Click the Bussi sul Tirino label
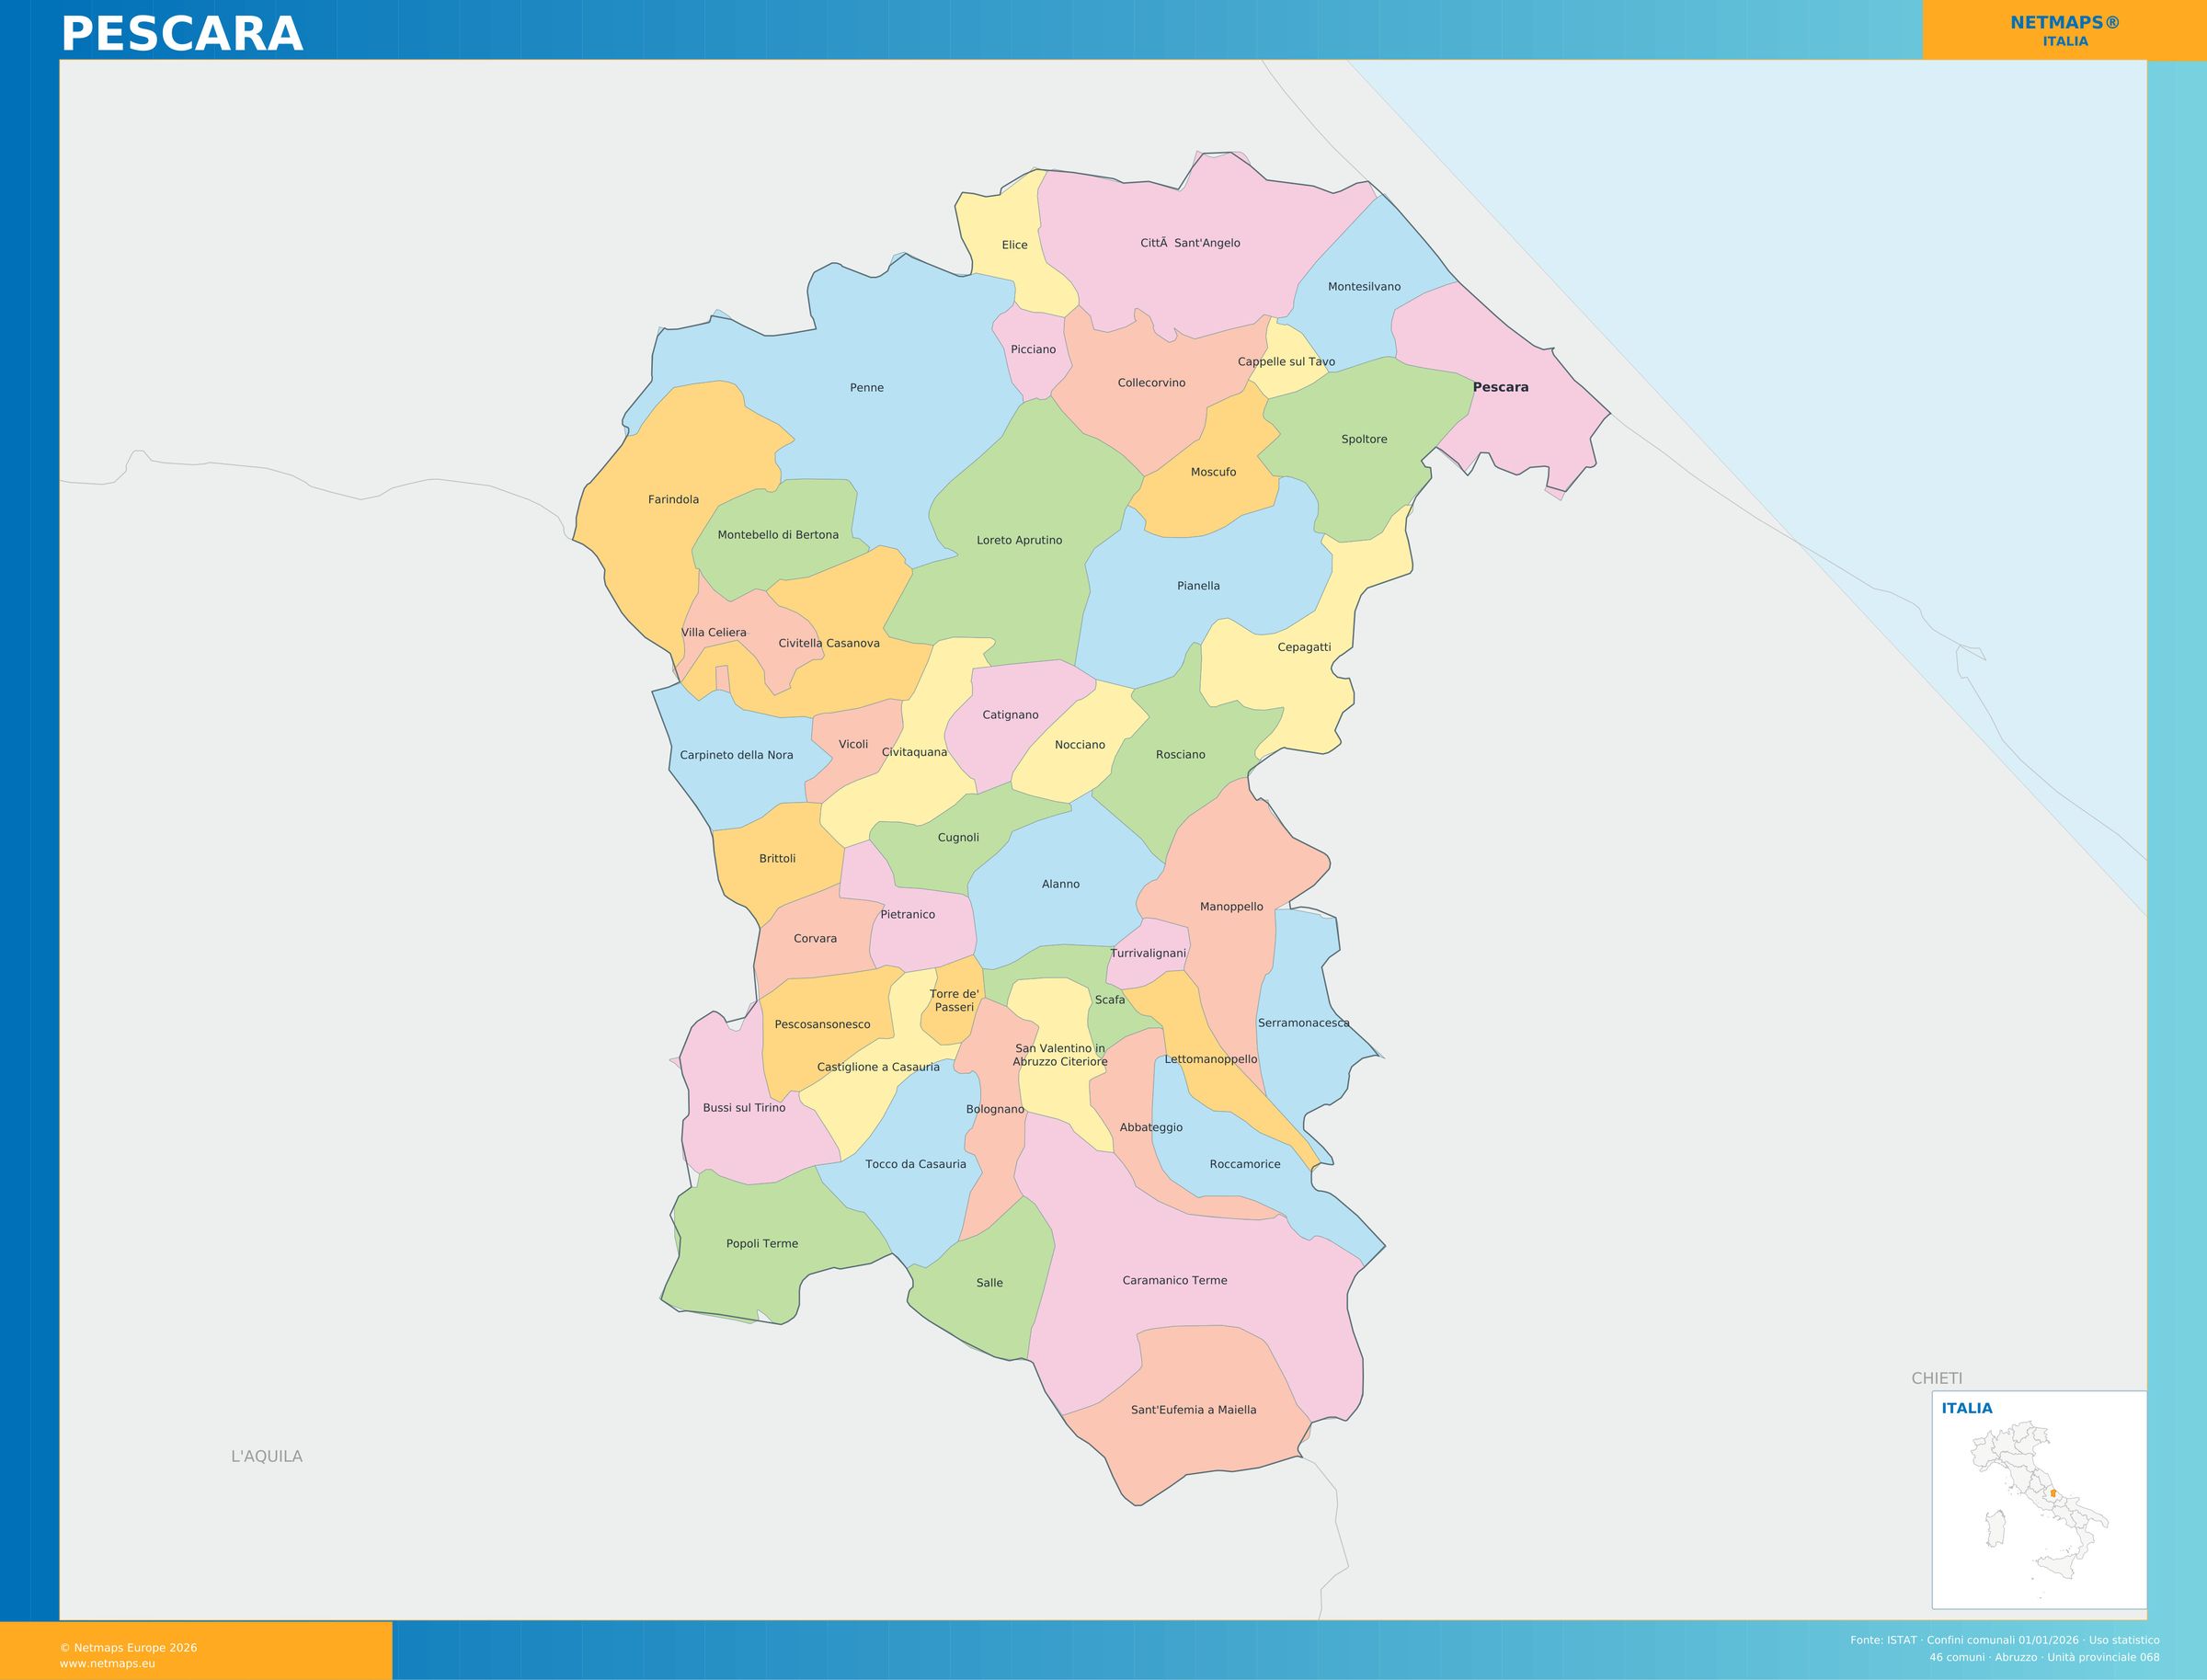 click(x=744, y=1108)
